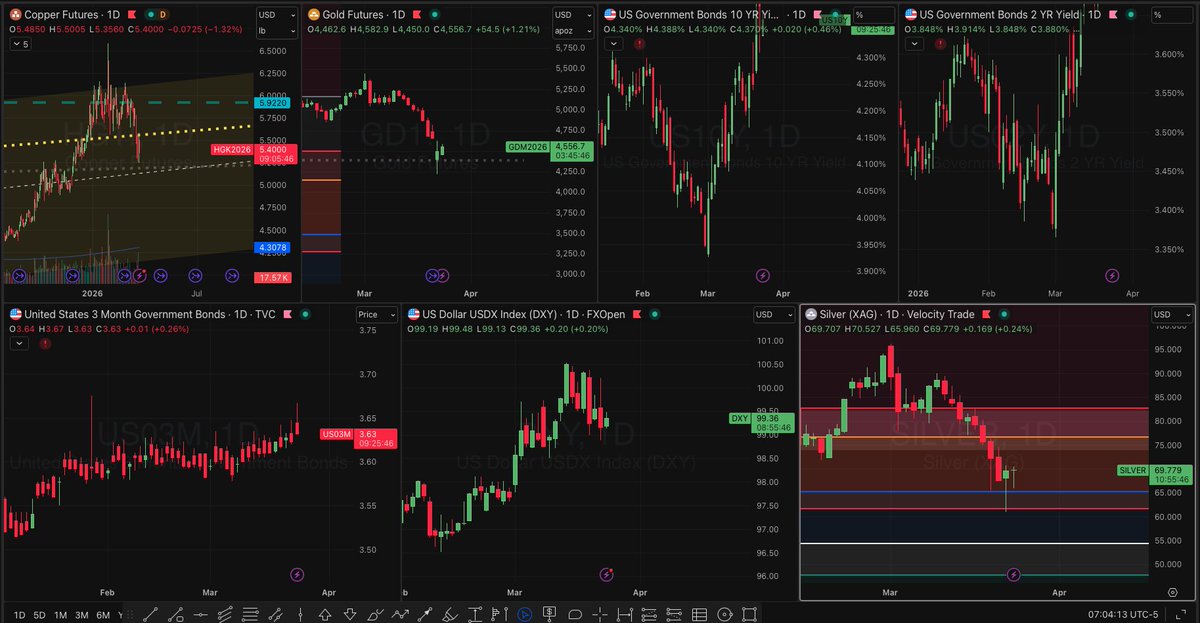The height and width of the screenshot is (623, 1200).
Task: Select the arrow up marker tool
Action: [325, 613]
